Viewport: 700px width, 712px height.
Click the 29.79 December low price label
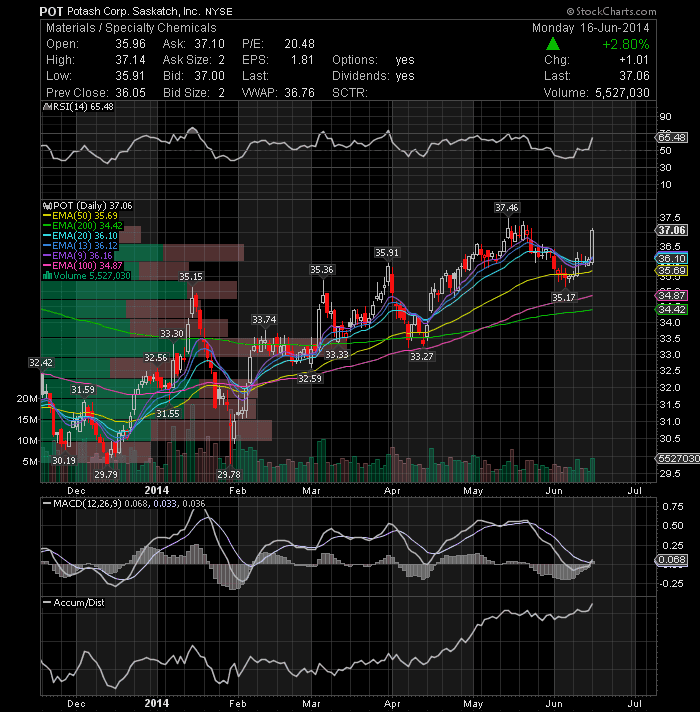point(106,475)
